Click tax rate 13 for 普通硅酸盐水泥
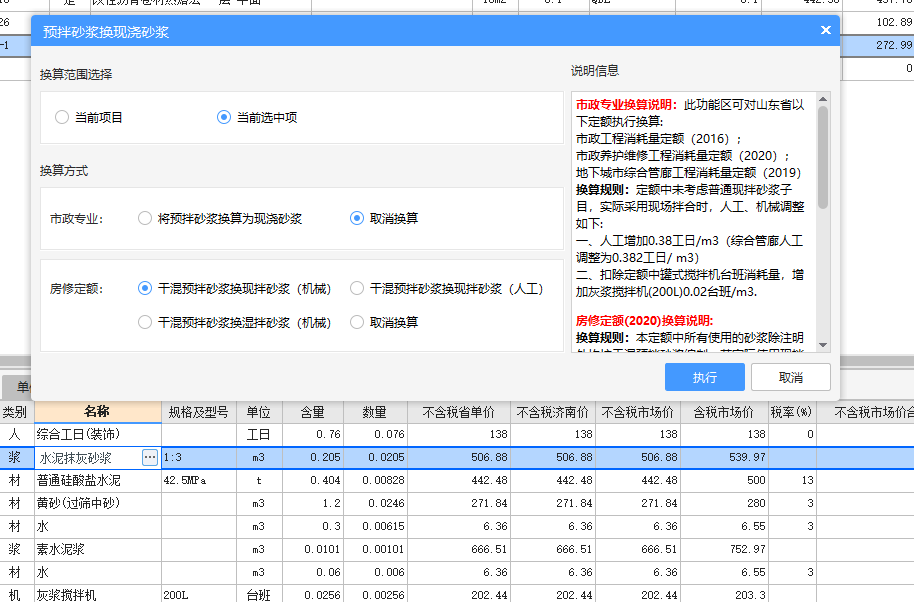 coord(792,481)
